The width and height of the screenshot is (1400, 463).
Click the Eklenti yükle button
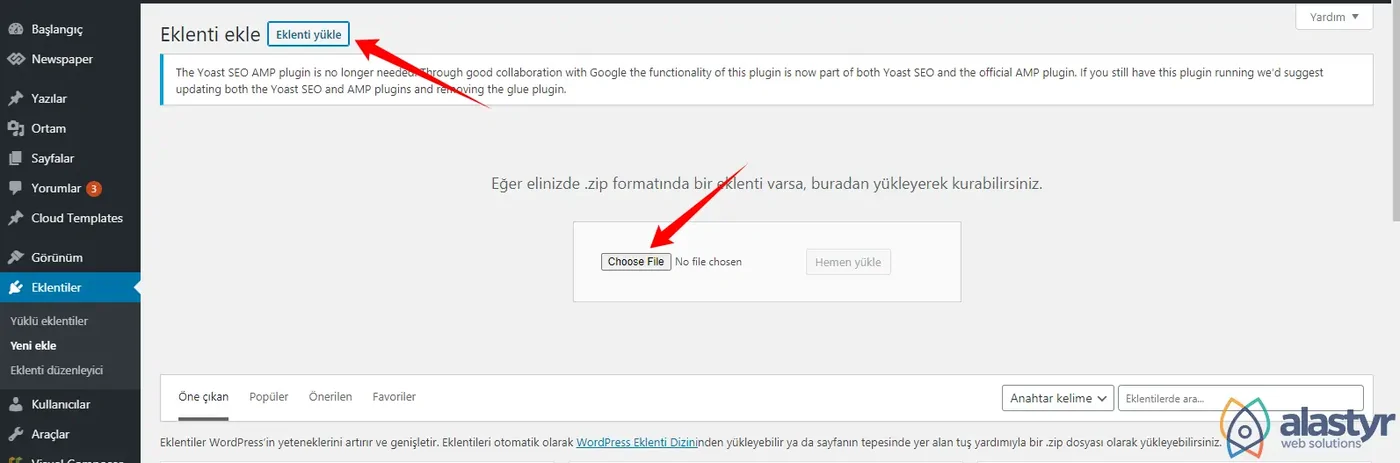pos(308,35)
